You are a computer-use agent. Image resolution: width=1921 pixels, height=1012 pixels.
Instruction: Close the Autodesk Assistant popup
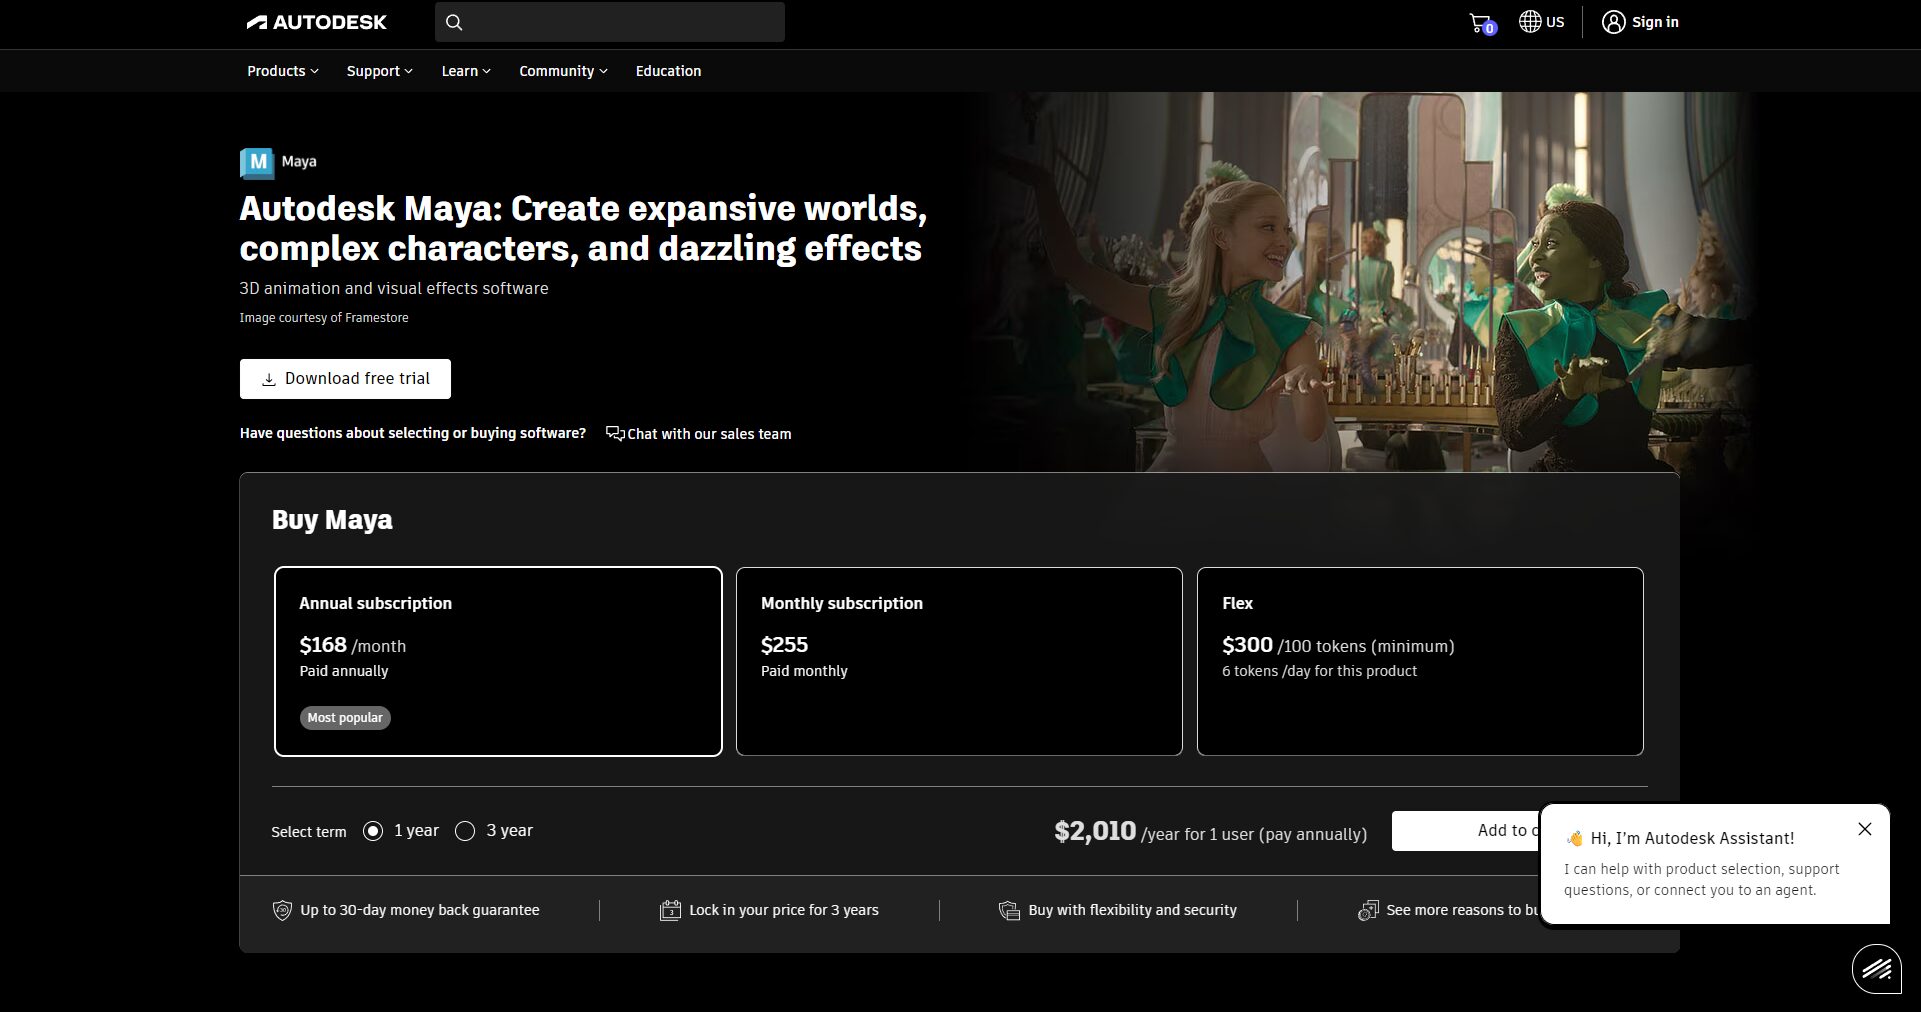(x=1864, y=829)
